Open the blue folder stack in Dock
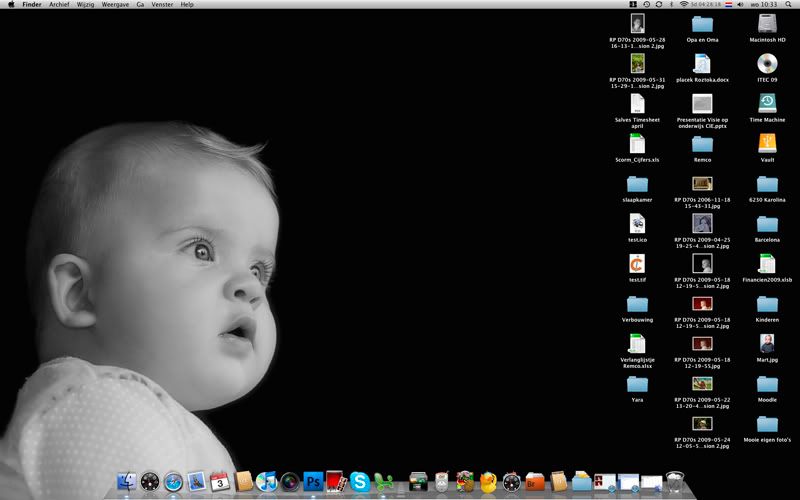The image size is (800, 500). (582, 482)
